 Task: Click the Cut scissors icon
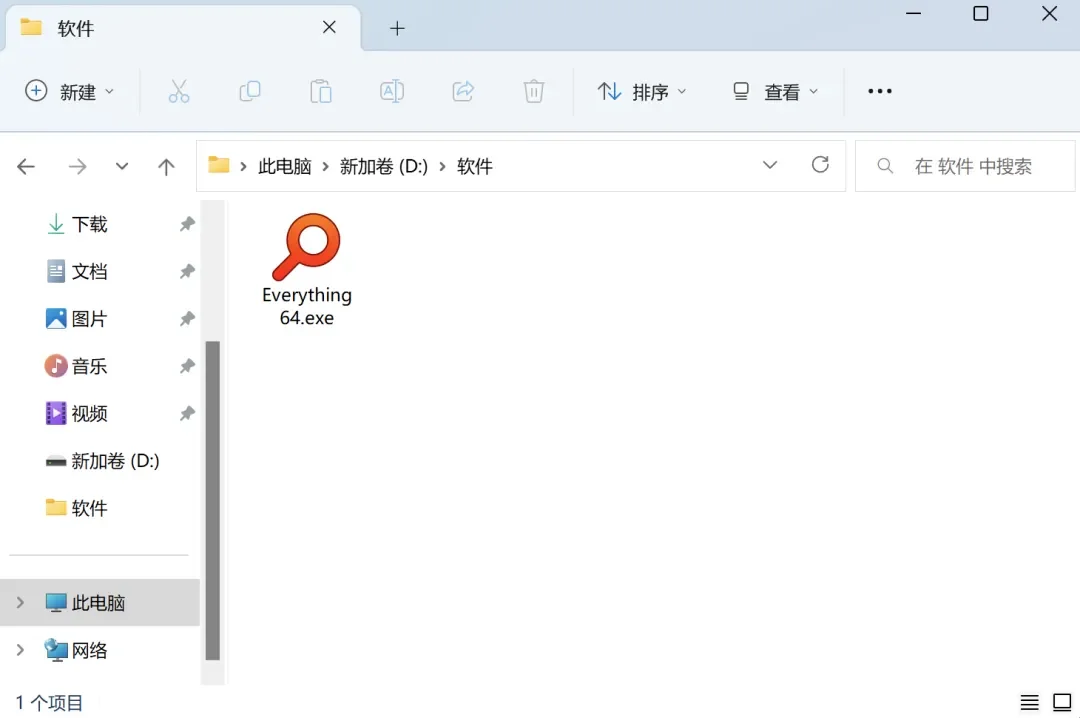click(x=178, y=91)
